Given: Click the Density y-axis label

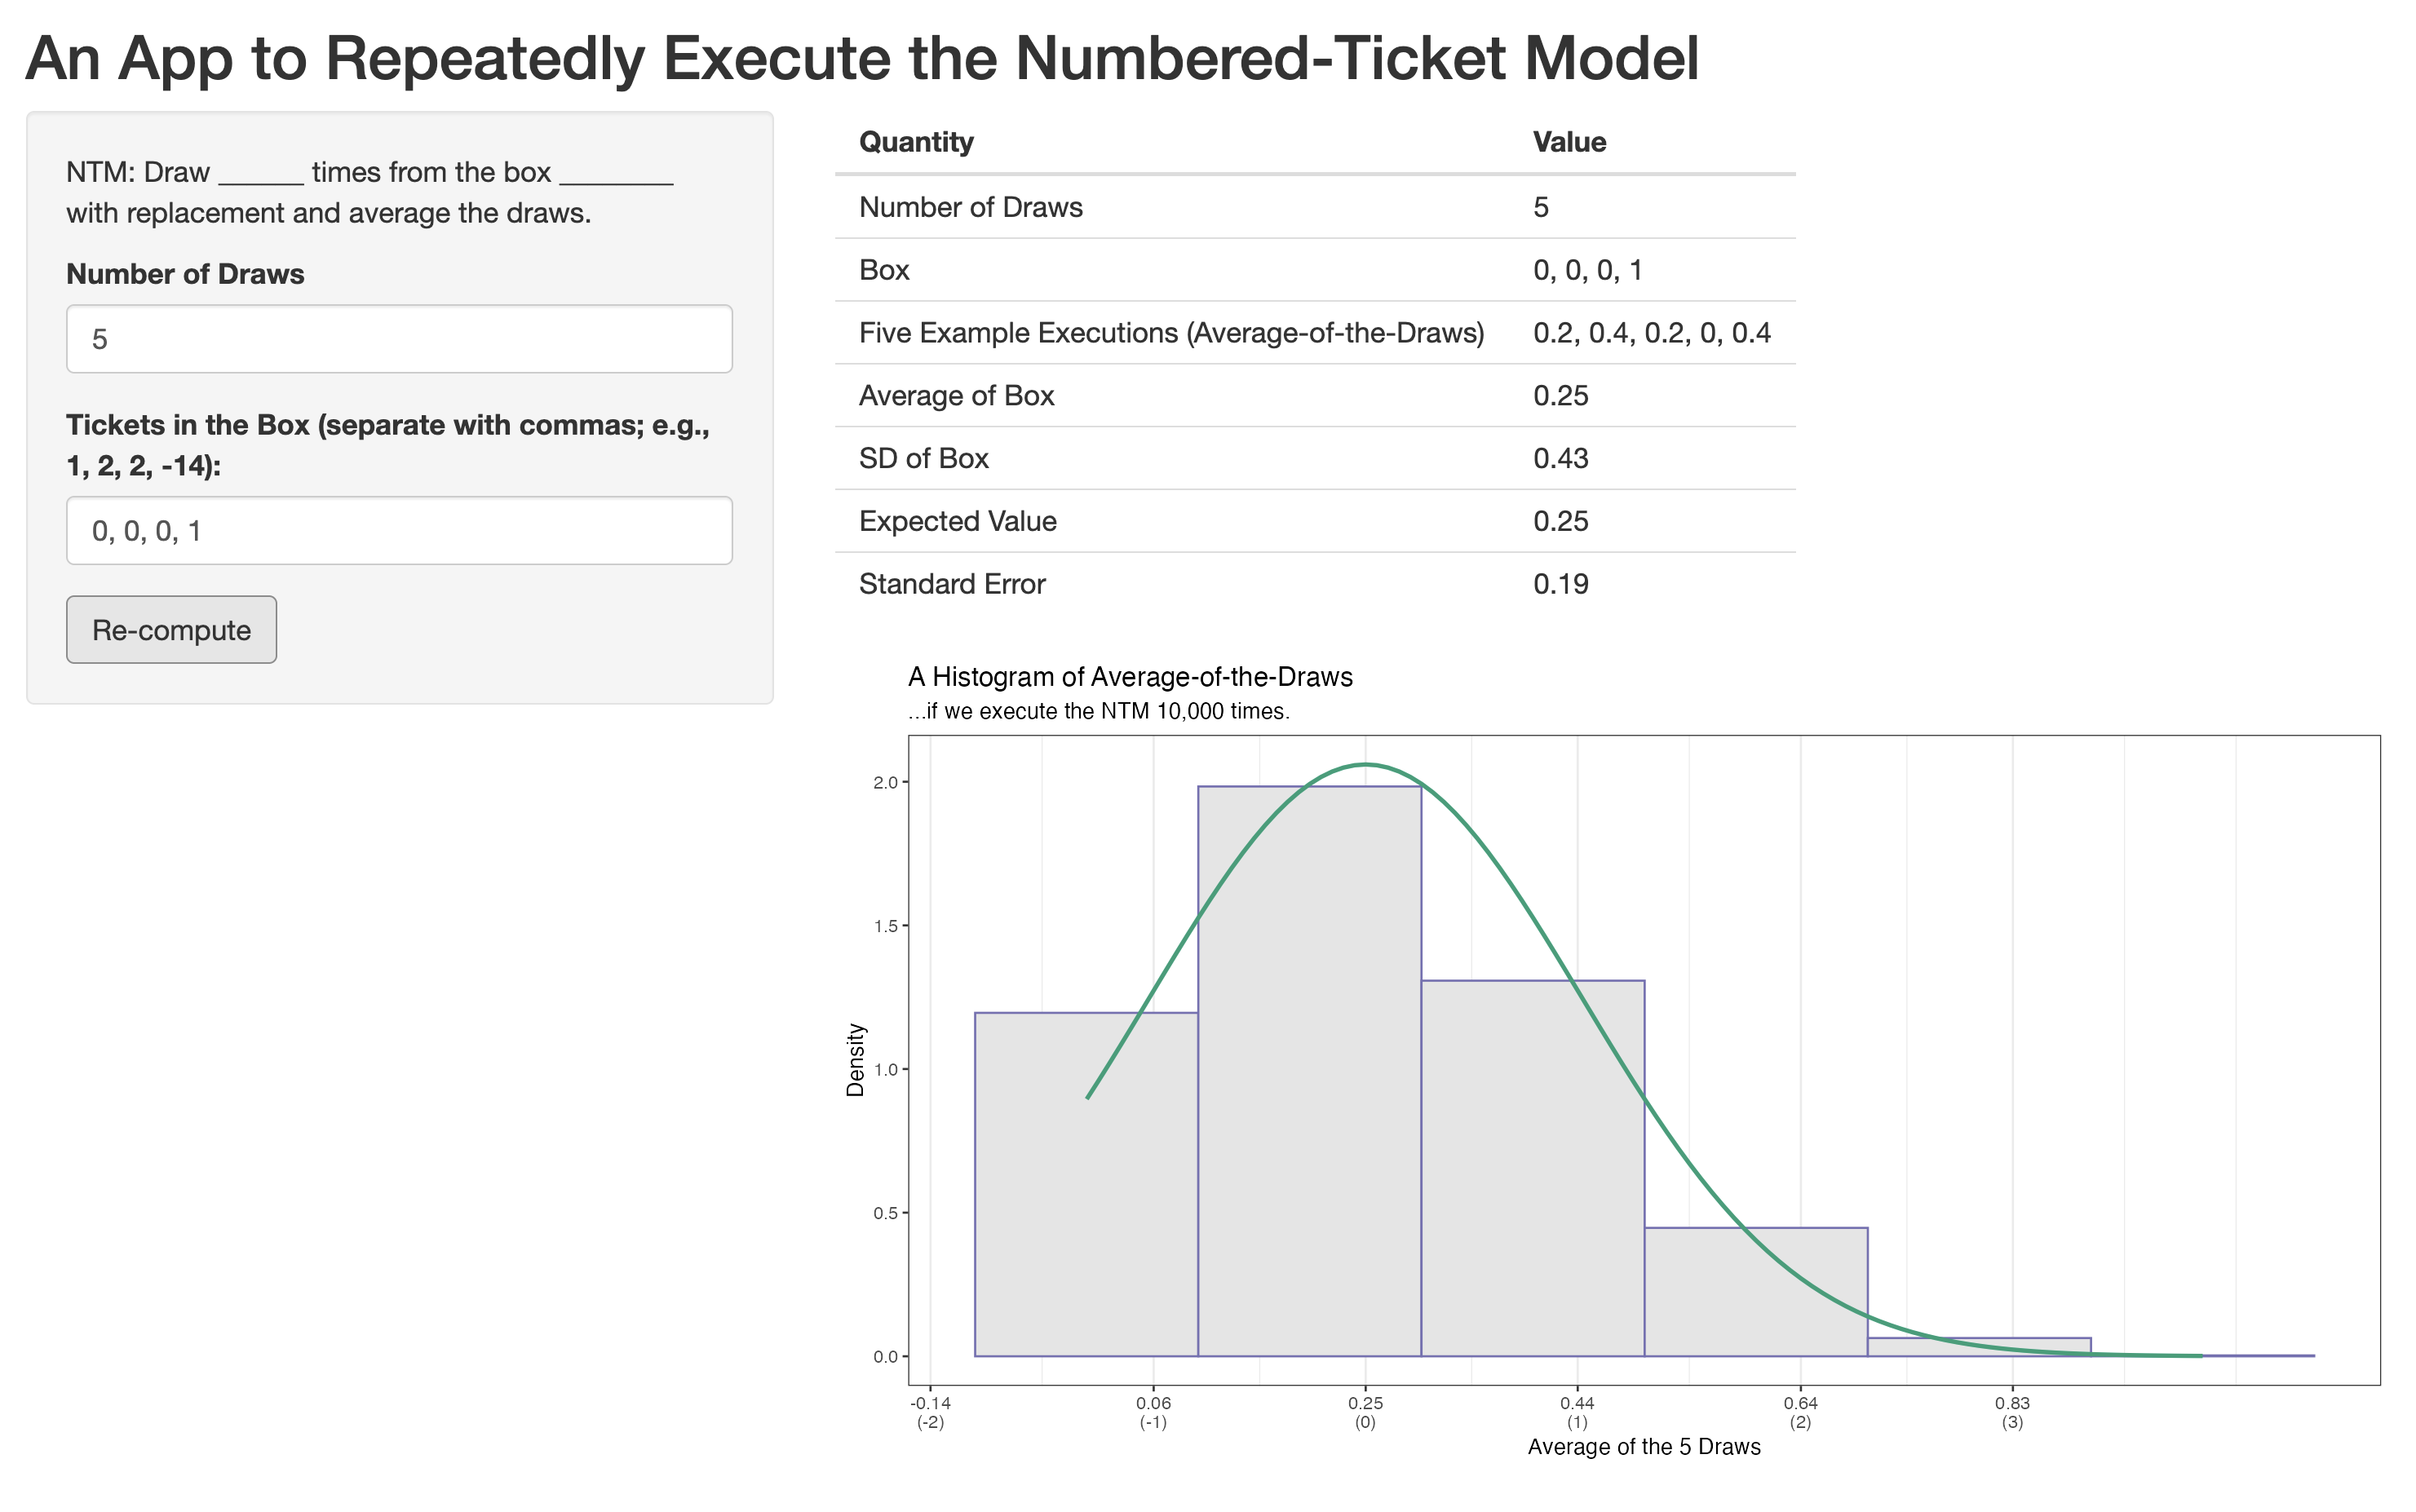Looking at the screenshot, I should click(x=855, y=1060).
